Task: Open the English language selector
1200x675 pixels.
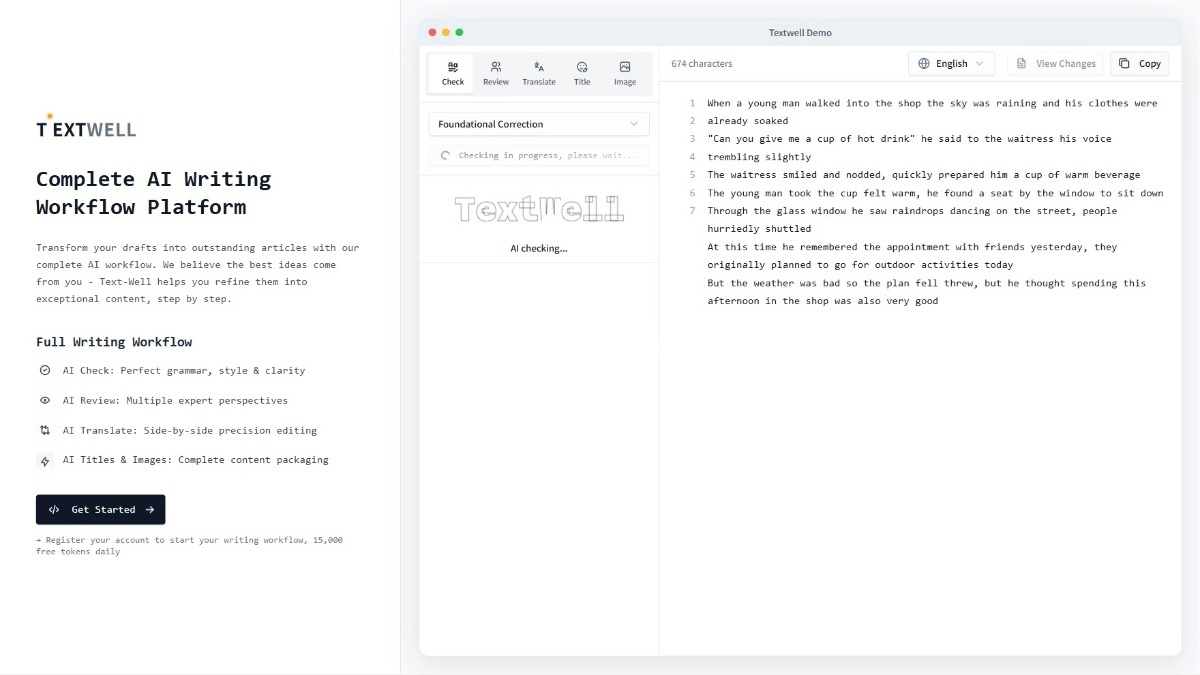Action: [951, 63]
